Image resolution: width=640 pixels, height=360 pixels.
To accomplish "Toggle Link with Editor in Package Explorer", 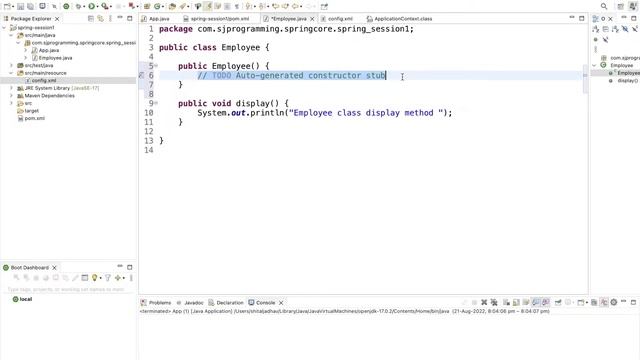I will (100, 18).
